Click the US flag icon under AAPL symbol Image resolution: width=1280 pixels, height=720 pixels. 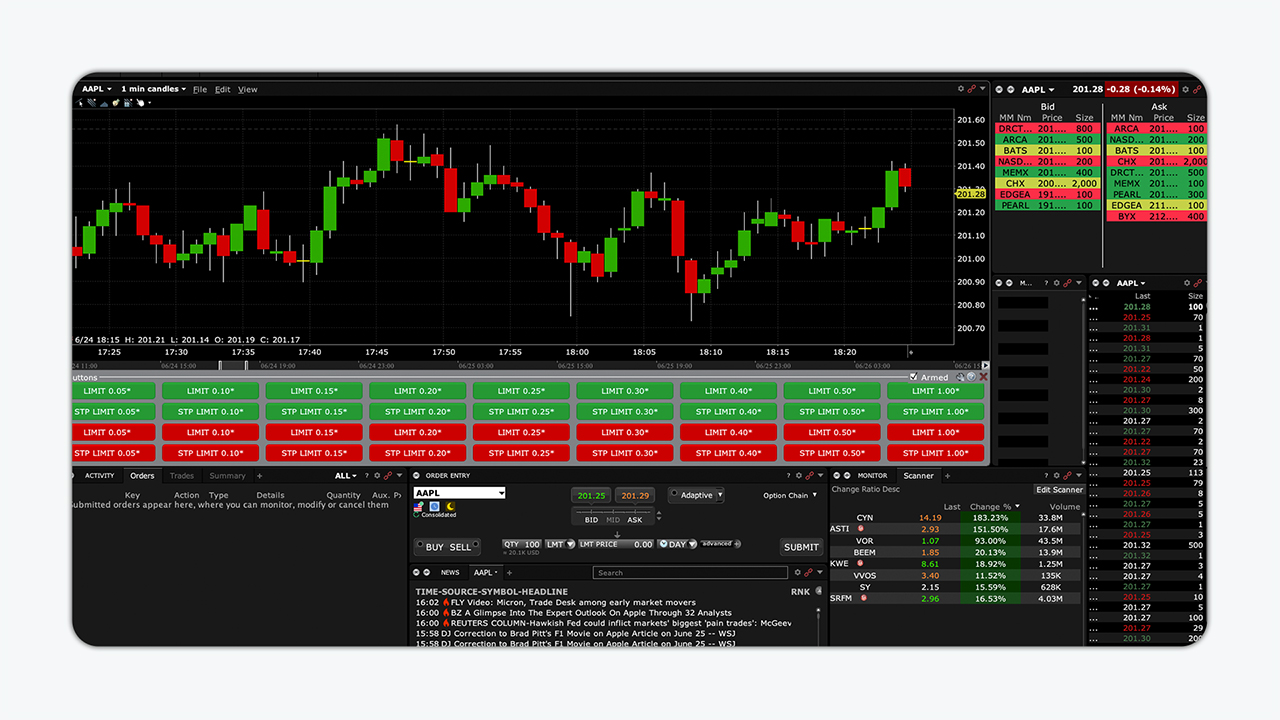pyautogui.click(x=418, y=507)
